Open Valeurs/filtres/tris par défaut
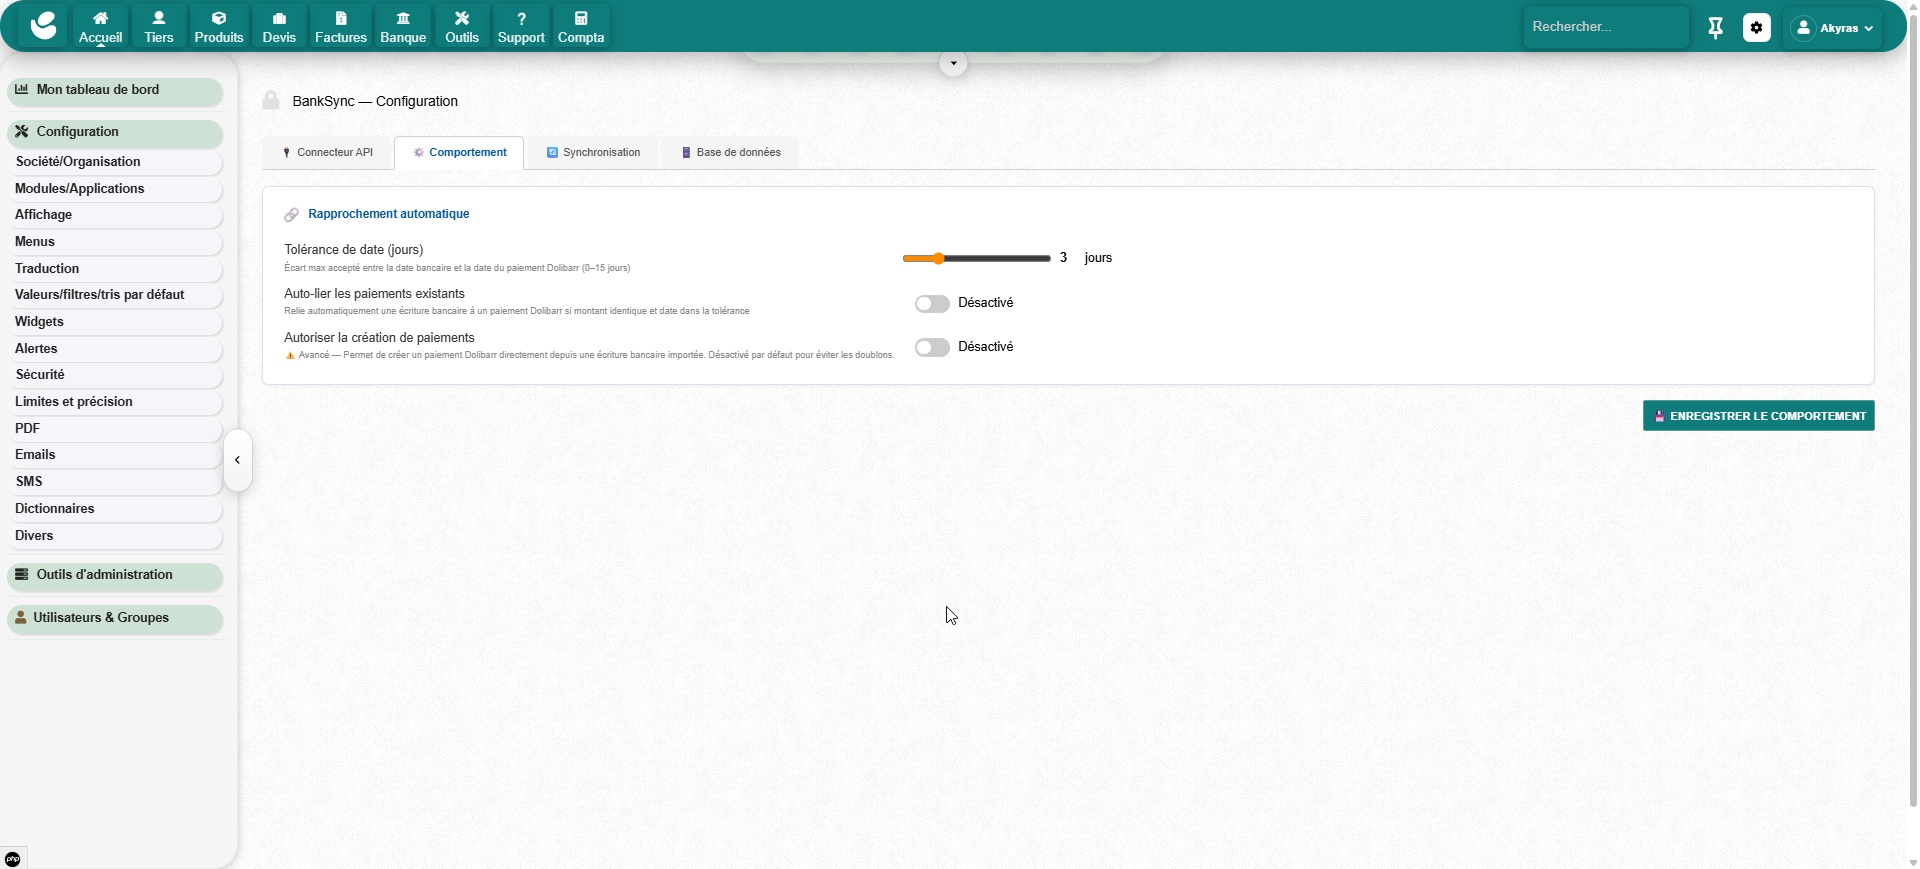1920x869 pixels. click(x=115, y=295)
